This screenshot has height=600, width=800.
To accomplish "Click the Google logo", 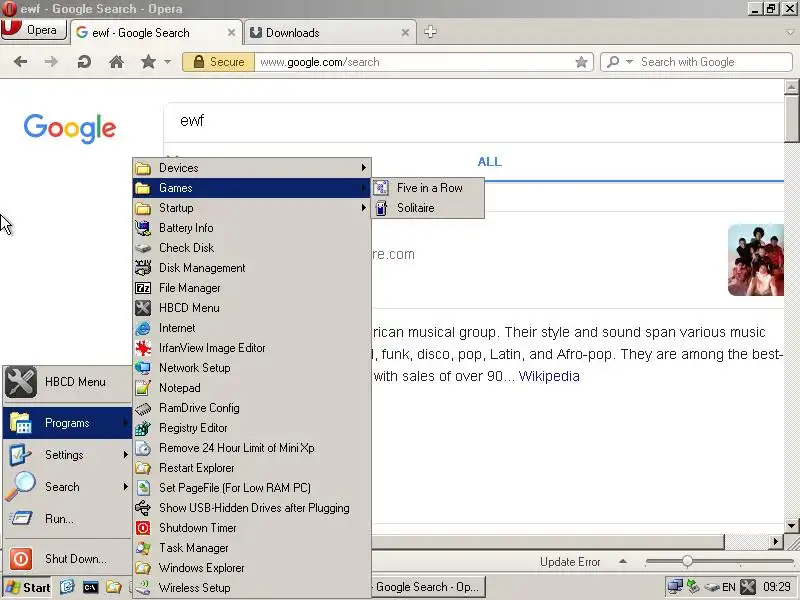I will 69,128.
